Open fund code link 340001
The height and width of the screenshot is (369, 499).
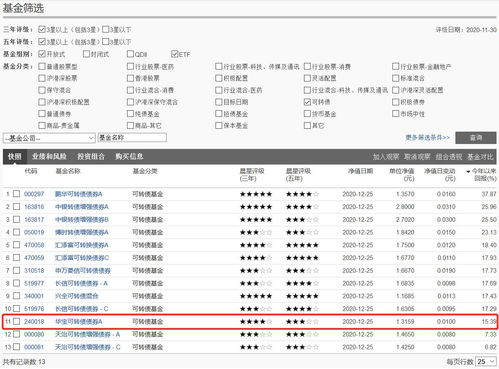(x=34, y=296)
